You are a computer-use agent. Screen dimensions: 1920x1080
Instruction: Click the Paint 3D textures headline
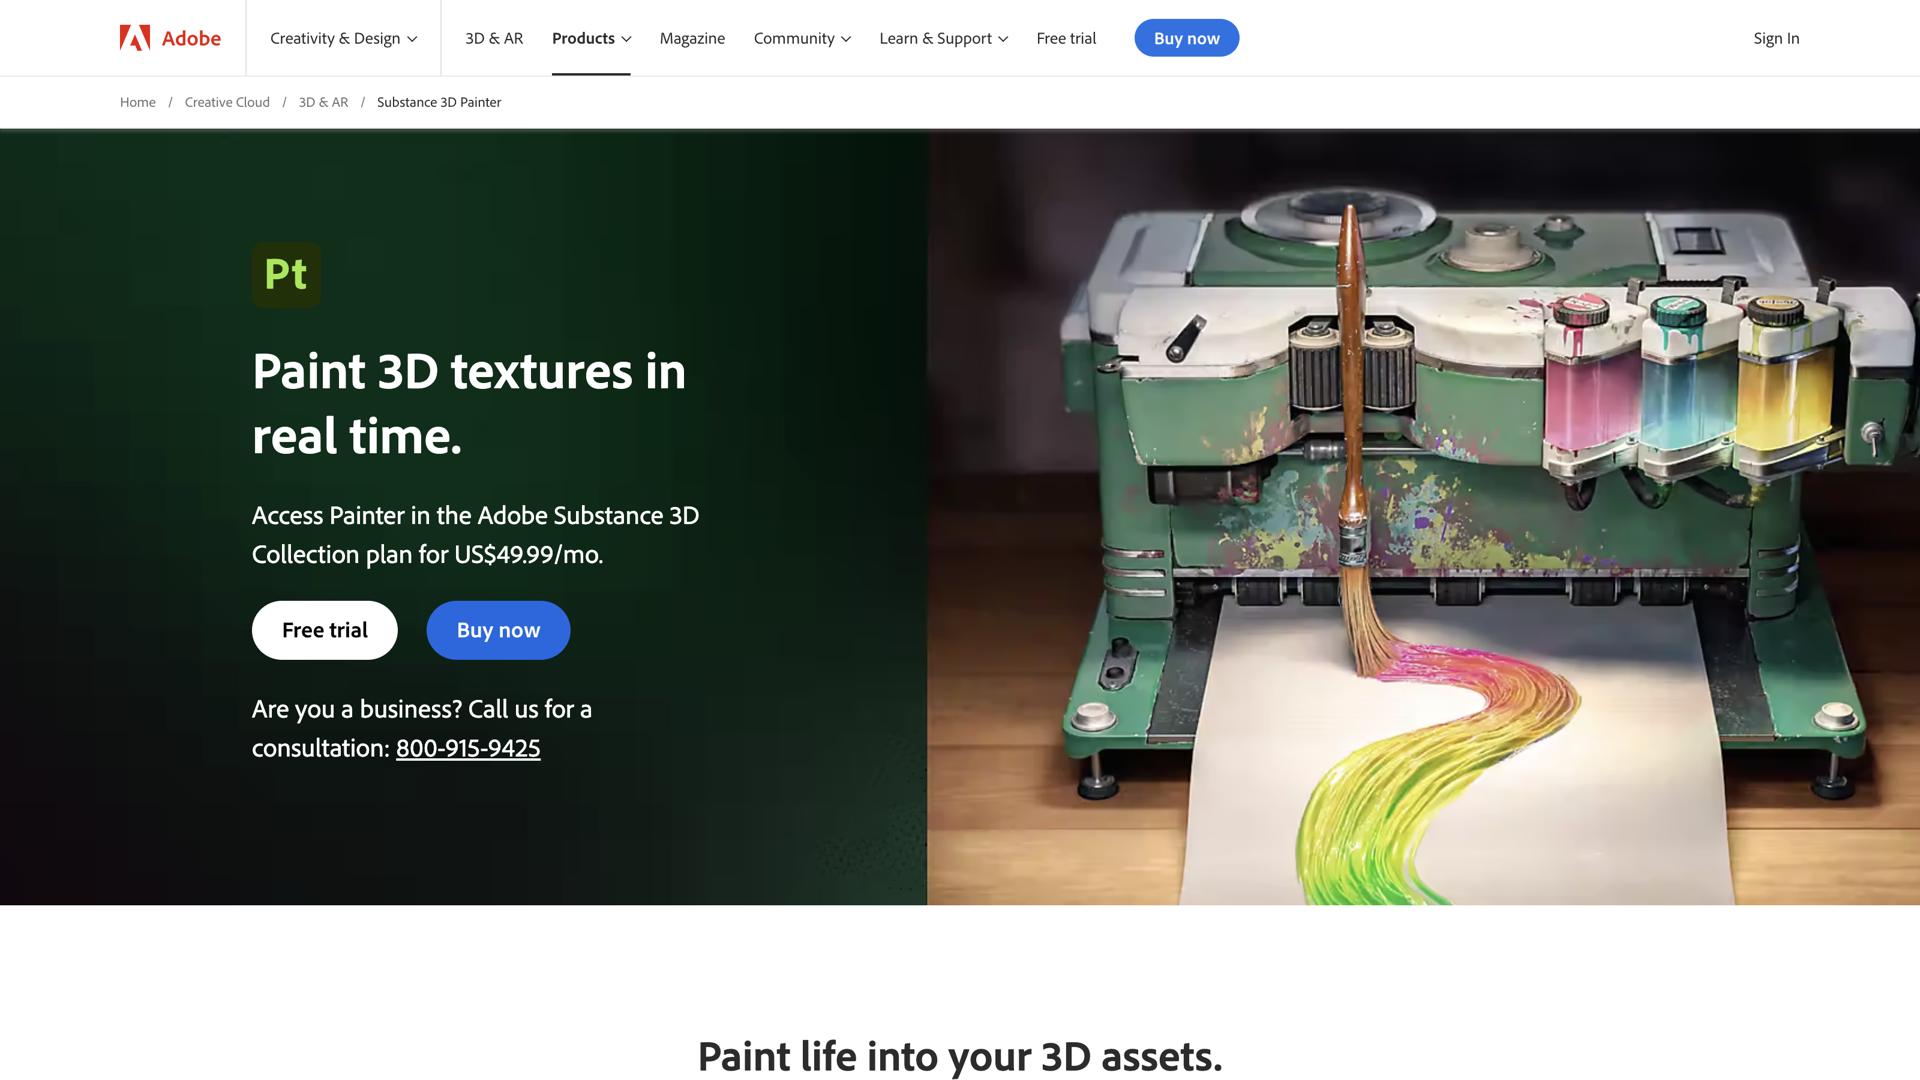(468, 403)
